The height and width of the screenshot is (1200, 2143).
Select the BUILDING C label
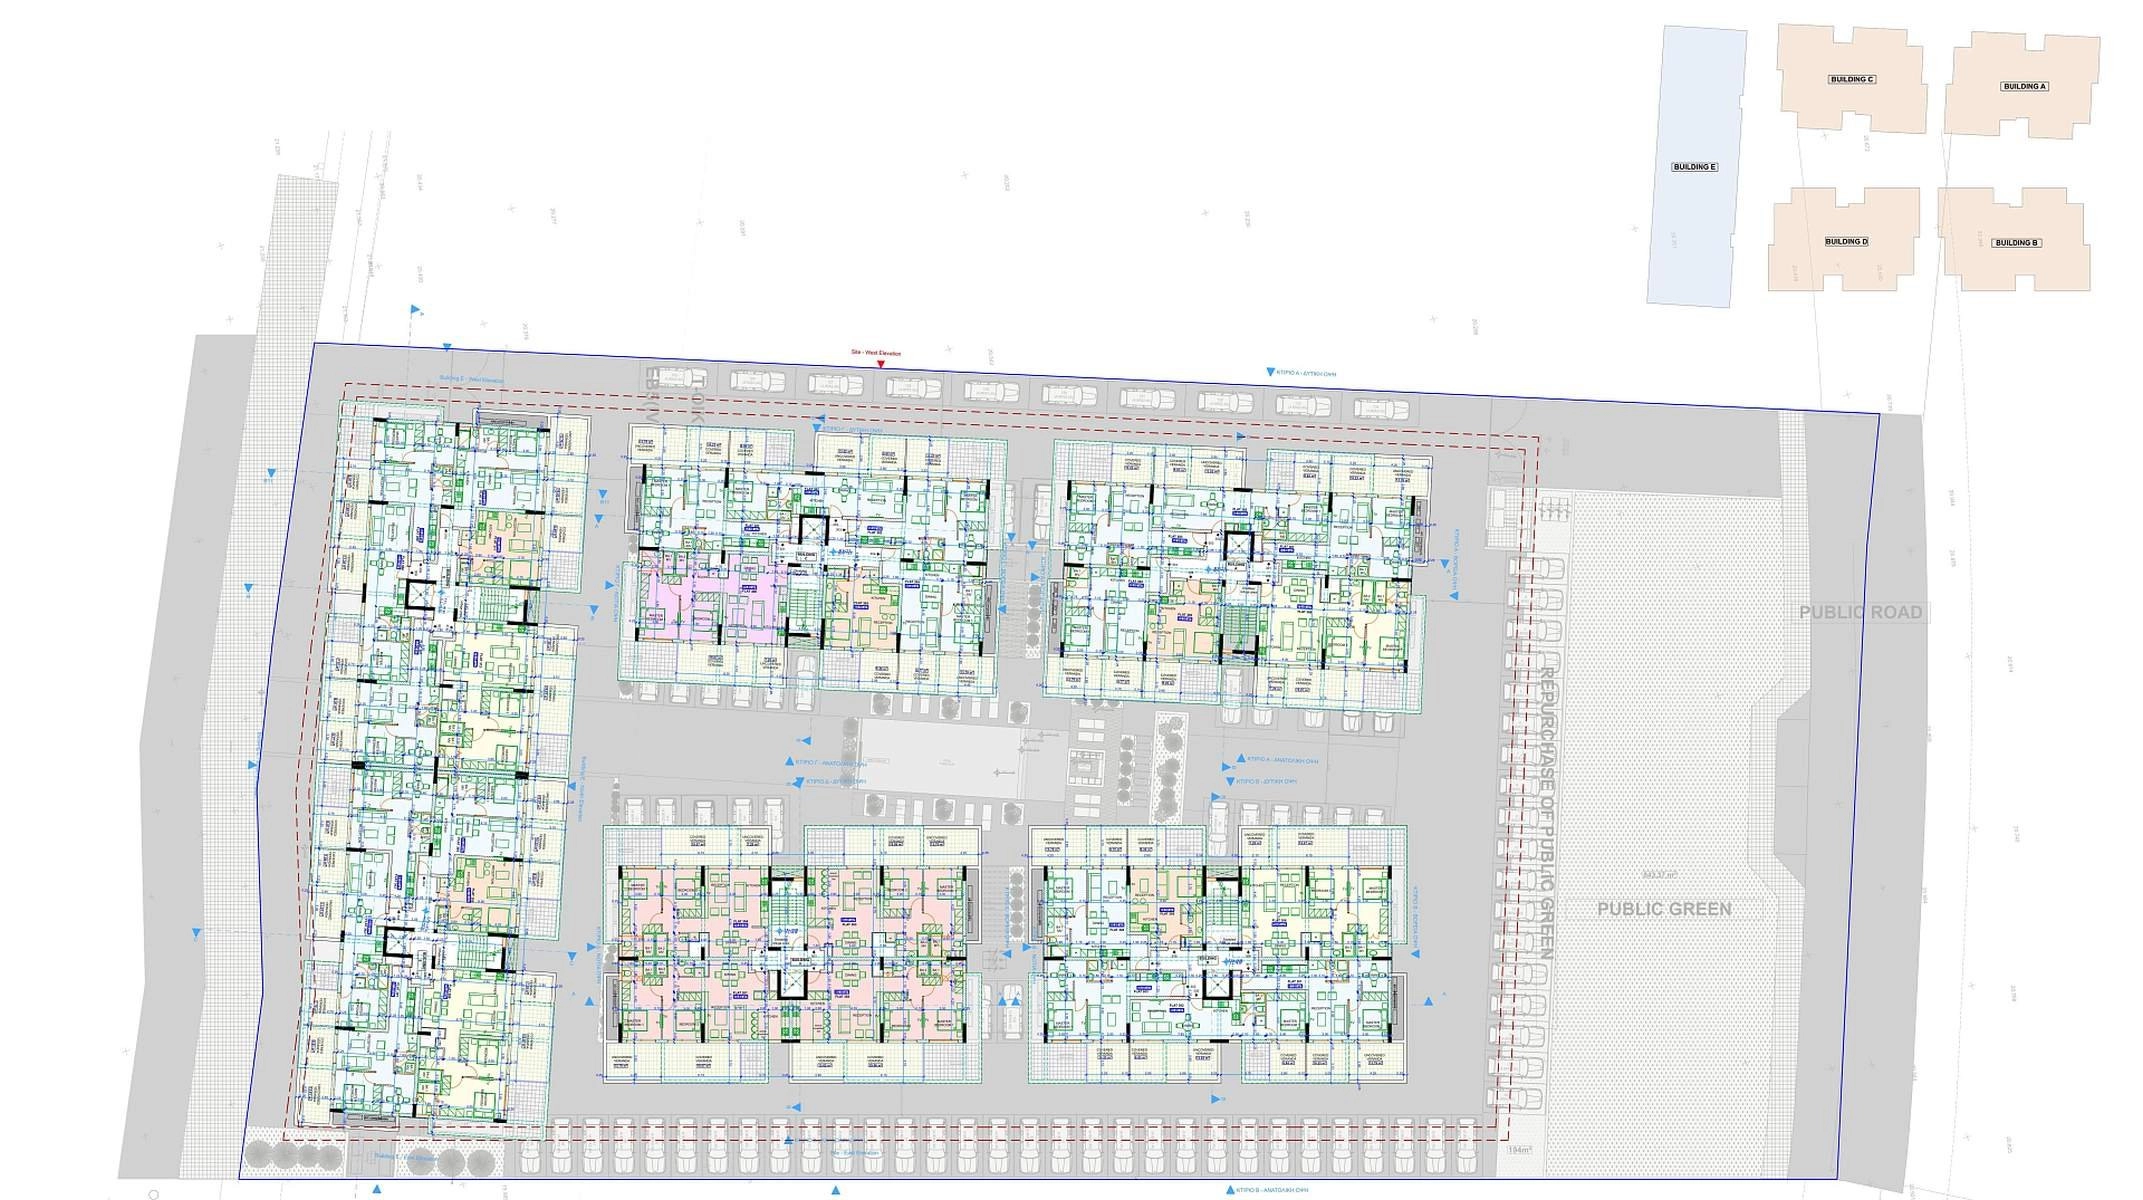click(x=1851, y=80)
